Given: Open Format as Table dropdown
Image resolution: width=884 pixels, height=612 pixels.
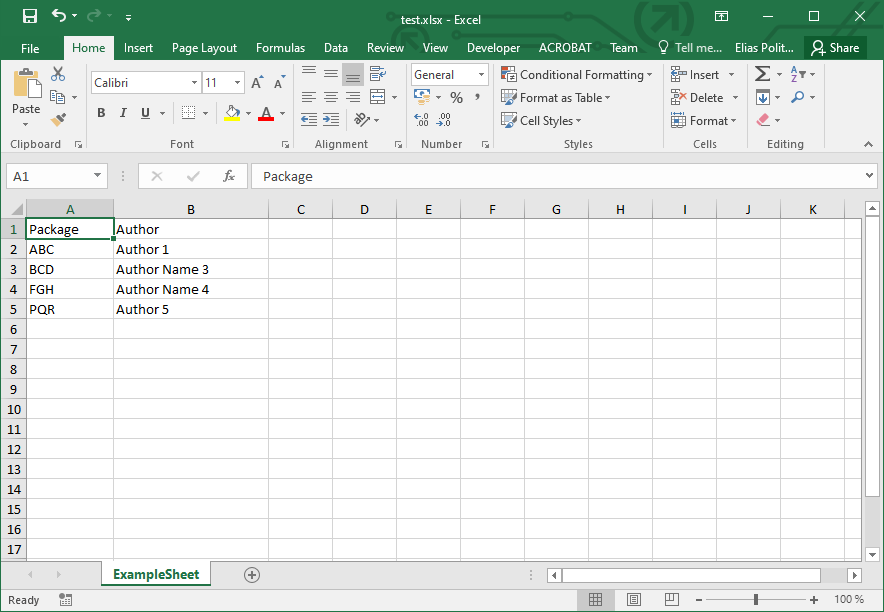Looking at the screenshot, I should point(556,97).
